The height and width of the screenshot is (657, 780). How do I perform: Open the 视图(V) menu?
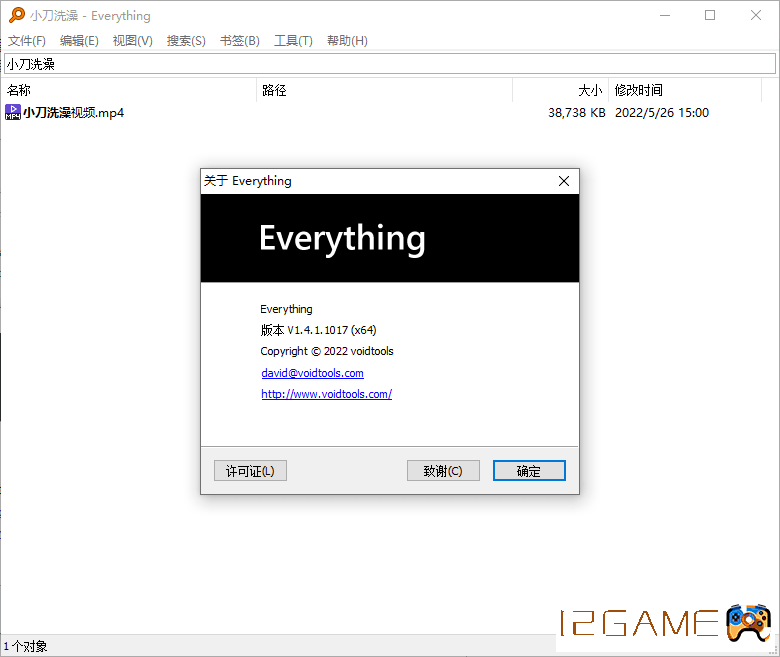click(132, 41)
